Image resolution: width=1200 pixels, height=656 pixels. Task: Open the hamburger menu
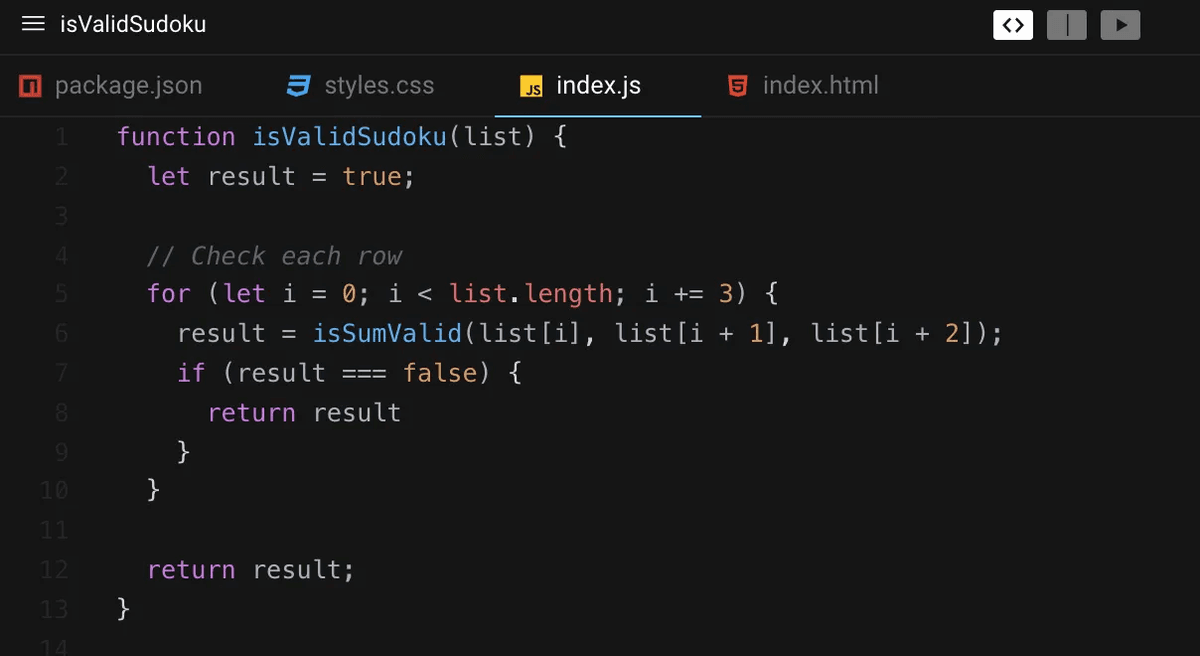(x=33, y=24)
